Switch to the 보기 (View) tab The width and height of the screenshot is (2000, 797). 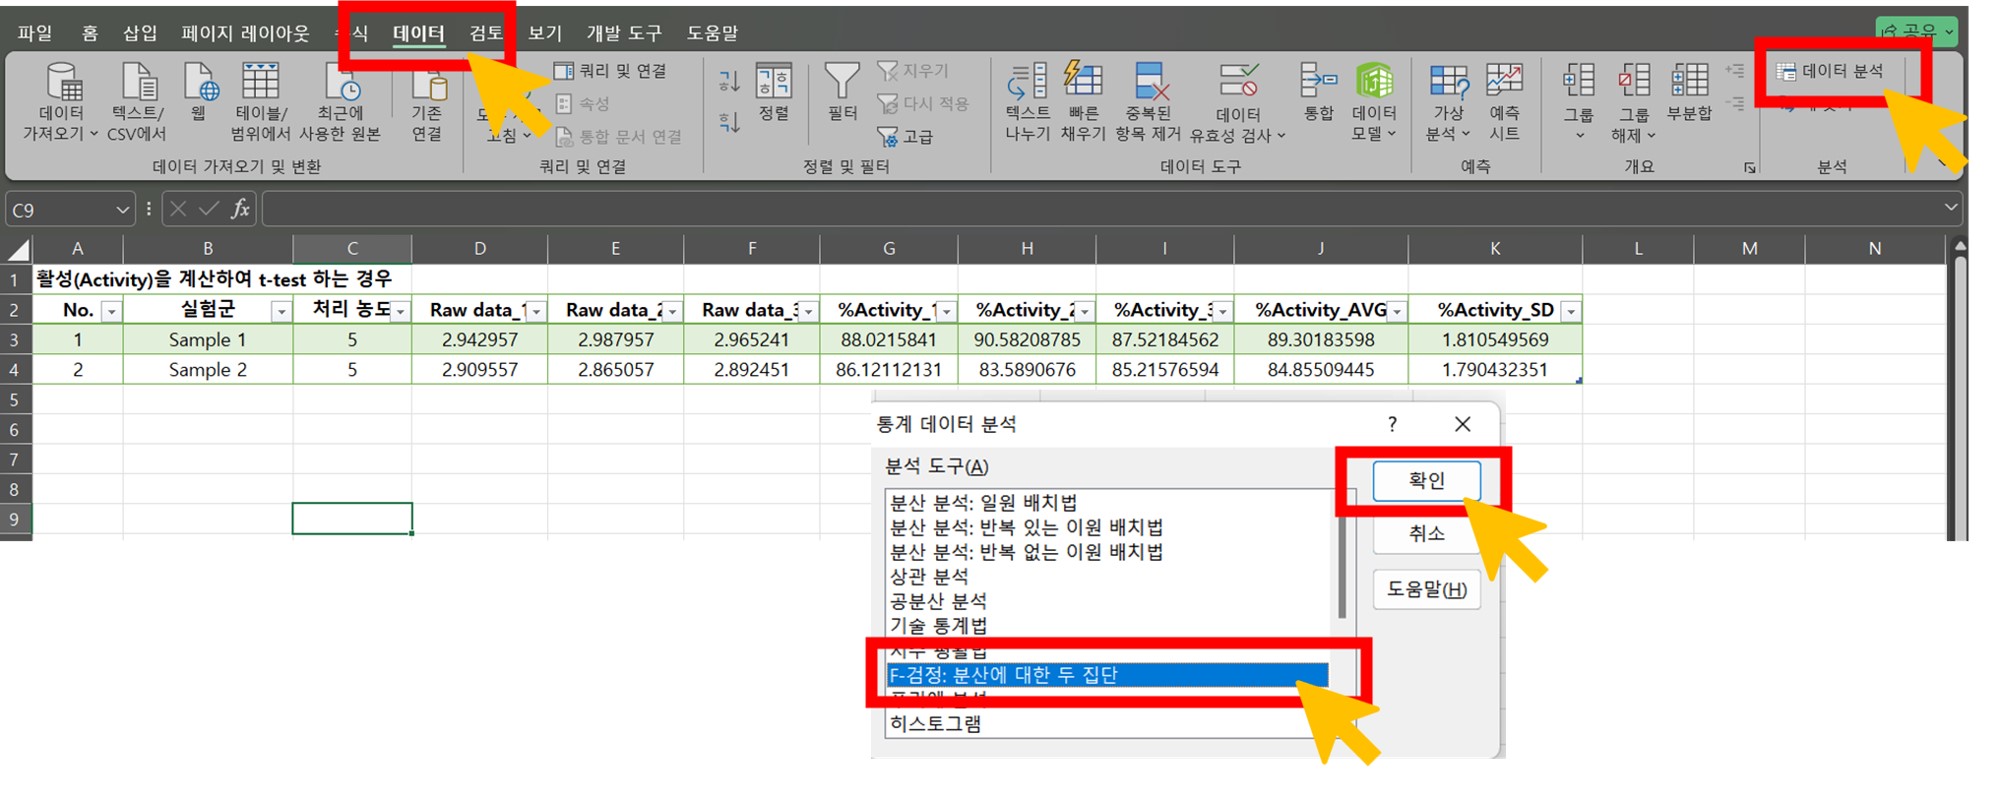(545, 33)
